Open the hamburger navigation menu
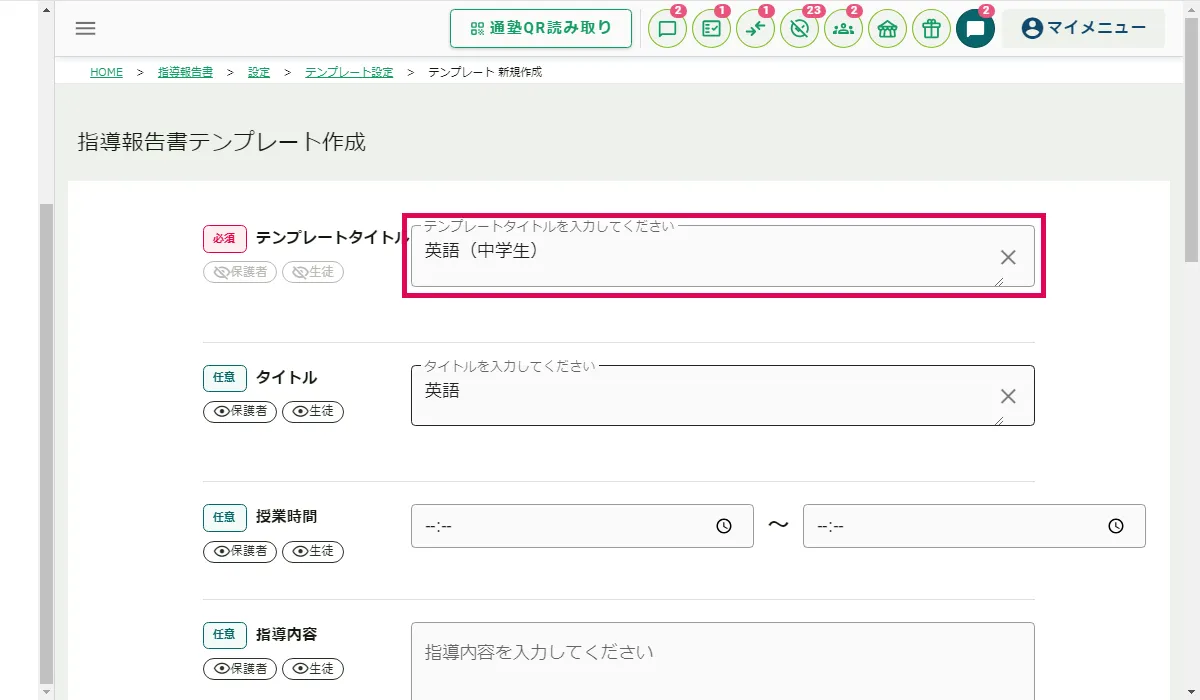The height and width of the screenshot is (700, 1200). click(86, 28)
